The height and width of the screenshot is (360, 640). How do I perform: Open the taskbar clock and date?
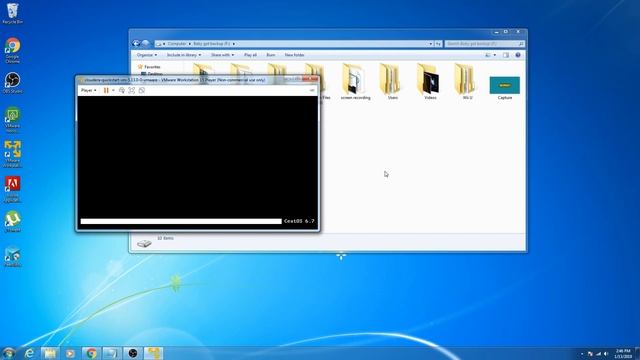click(x=623, y=353)
